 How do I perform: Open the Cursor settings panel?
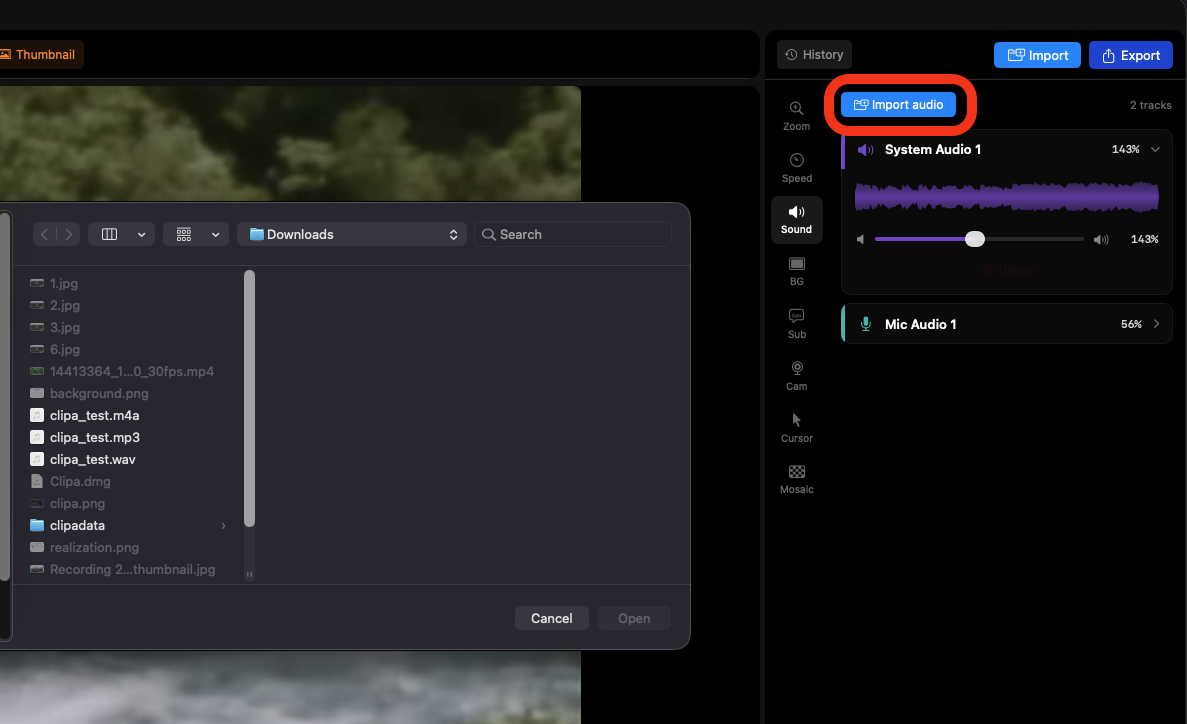click(796, 426)
